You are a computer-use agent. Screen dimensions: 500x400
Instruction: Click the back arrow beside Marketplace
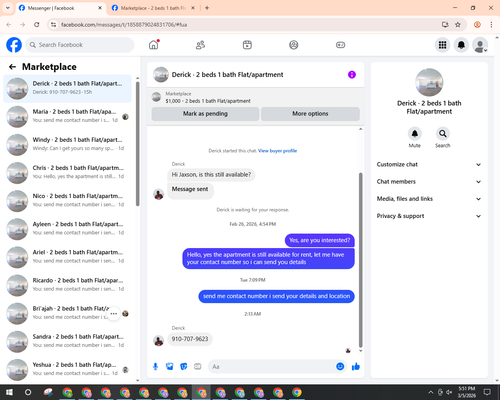(12, 67)
